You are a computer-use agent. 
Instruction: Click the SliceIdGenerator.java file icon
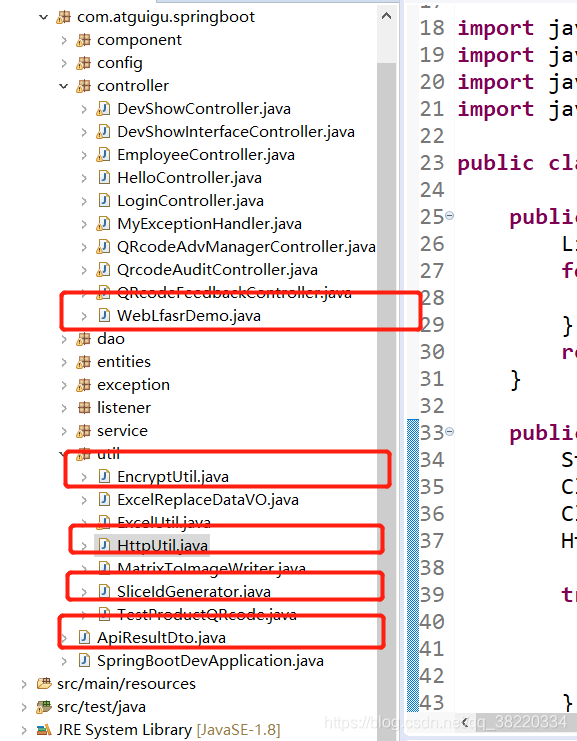[104, 592]
